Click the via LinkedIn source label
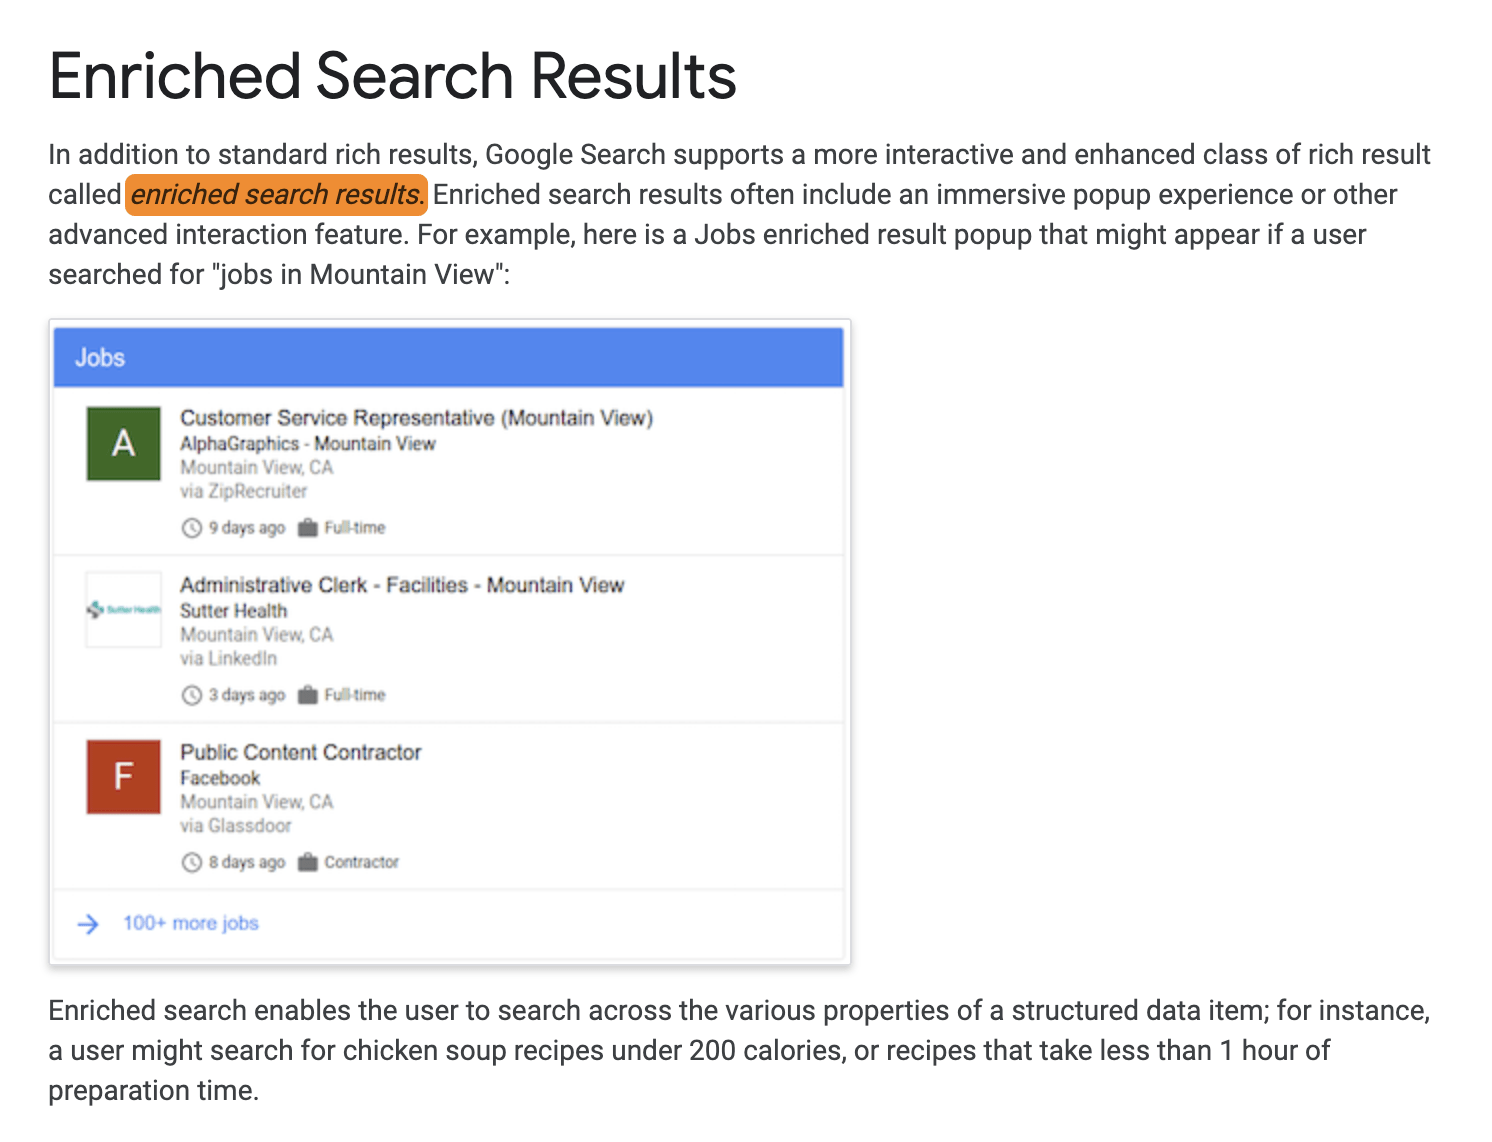The height and width of the screenshot is (1142, 1492). pos(227,658)
